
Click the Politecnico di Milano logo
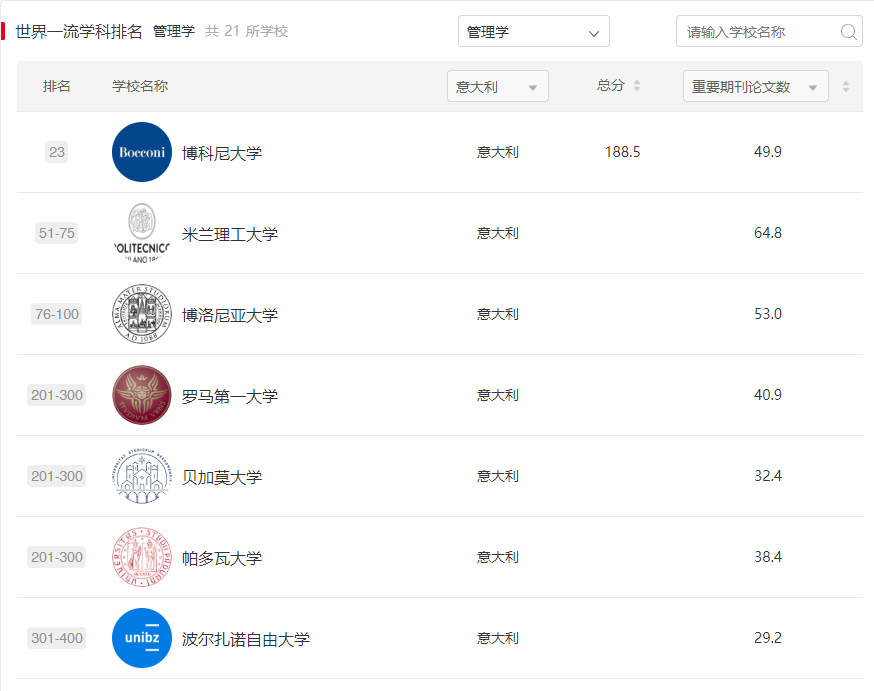pyautogui.click(x=142, y=233)
